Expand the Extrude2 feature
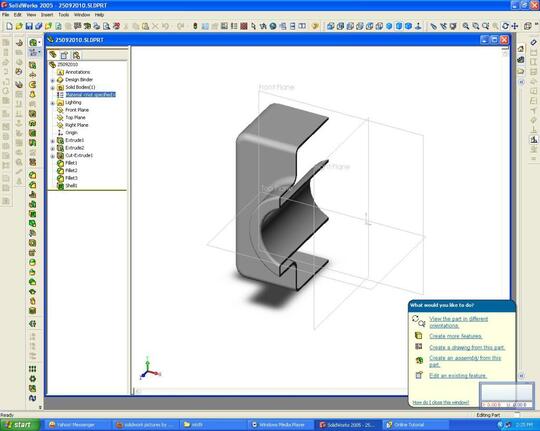Image resolution: width=540 pixels, height=431 pixels. [x=53, y=148]
